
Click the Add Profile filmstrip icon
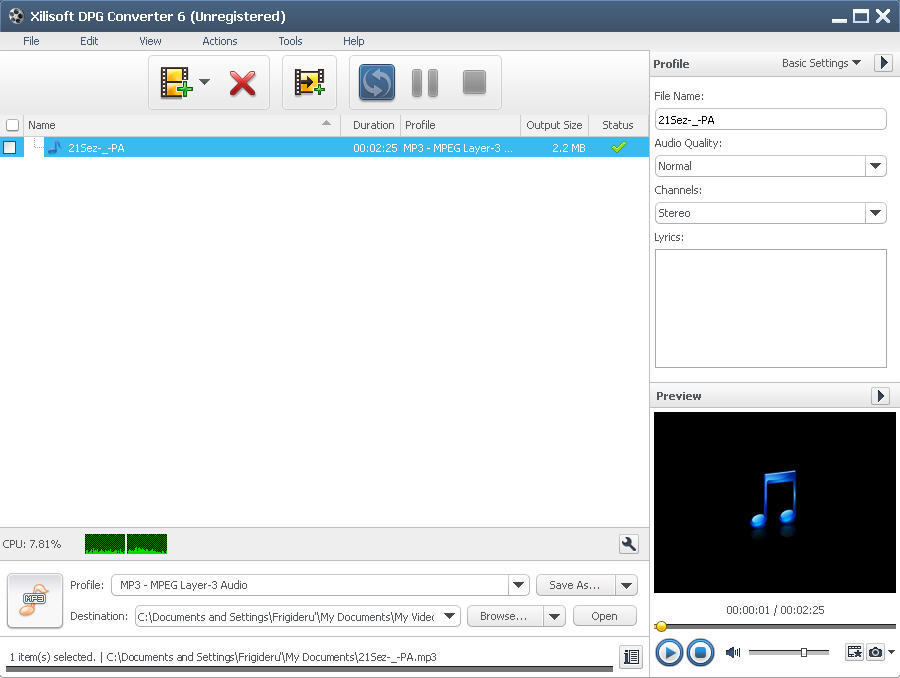(x=309, y=83)
